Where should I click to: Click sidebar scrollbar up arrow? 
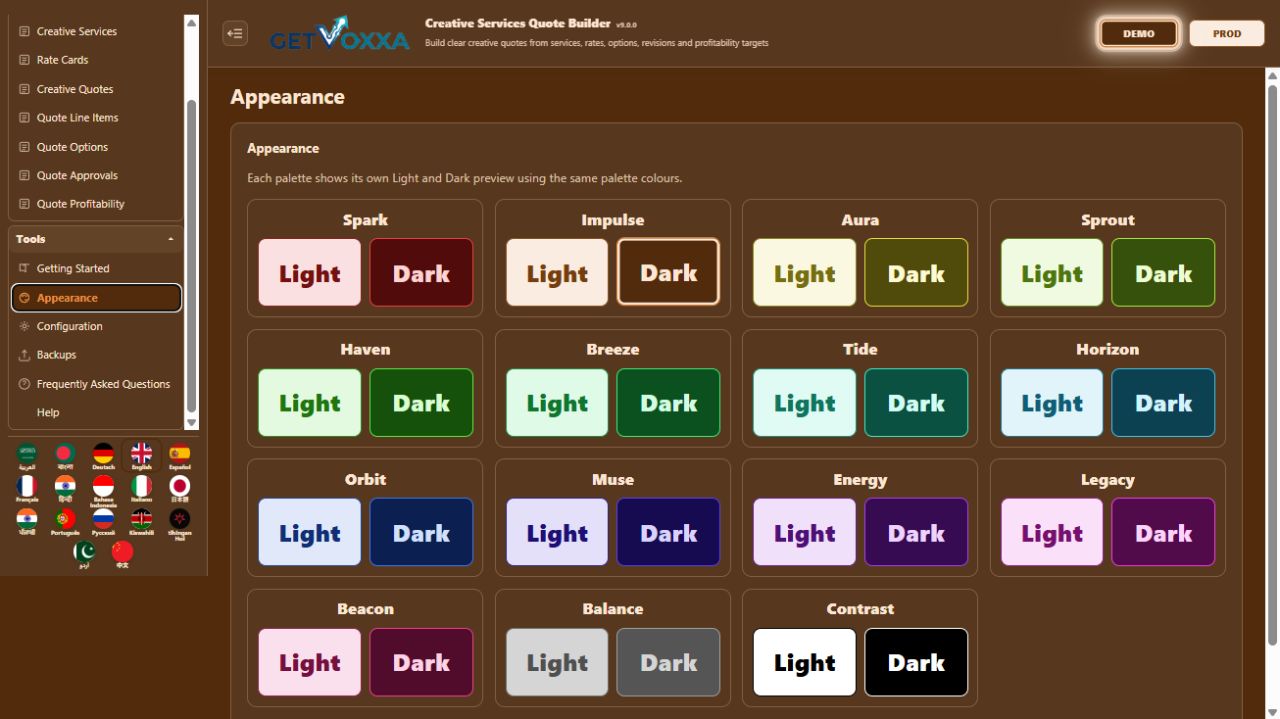tap(192, 21)
